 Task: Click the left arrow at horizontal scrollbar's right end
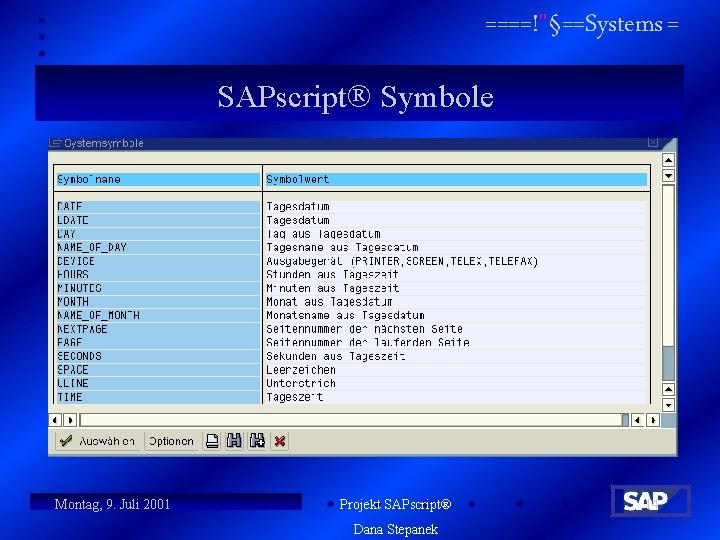(637, 420)
